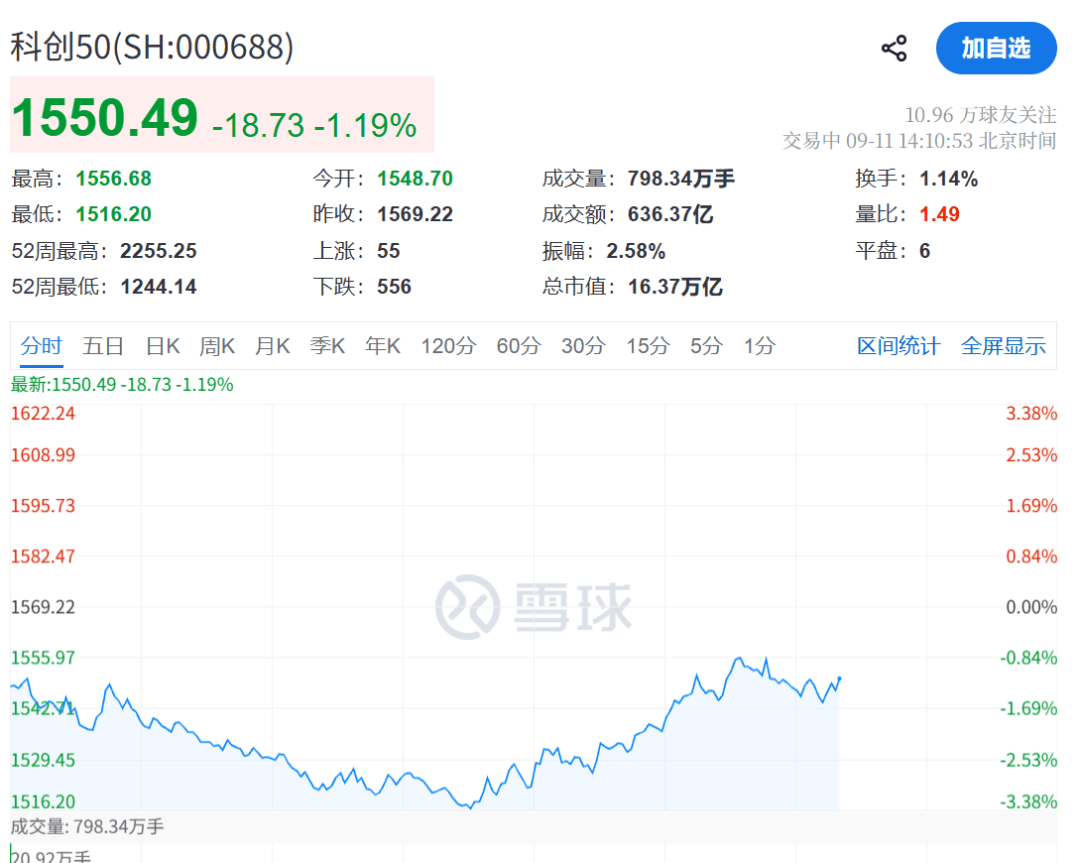Image resolution: width=1080 pixels, height=863 pixels.
Task: Show the 年K chart
Action: (382, 346)
